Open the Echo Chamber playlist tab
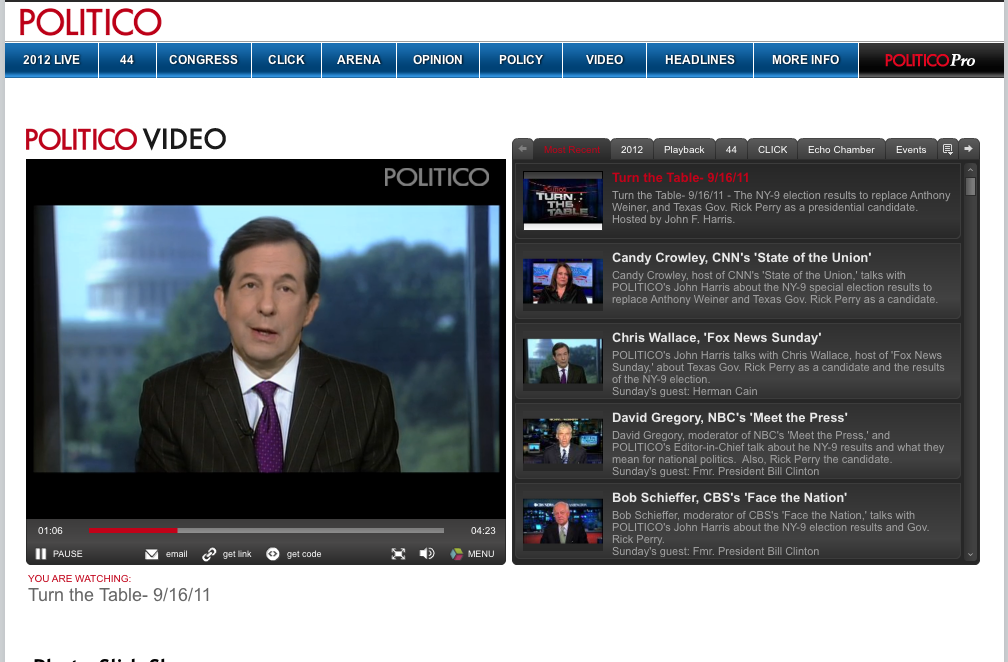The image size is (1008, 662). coord(841,150)
